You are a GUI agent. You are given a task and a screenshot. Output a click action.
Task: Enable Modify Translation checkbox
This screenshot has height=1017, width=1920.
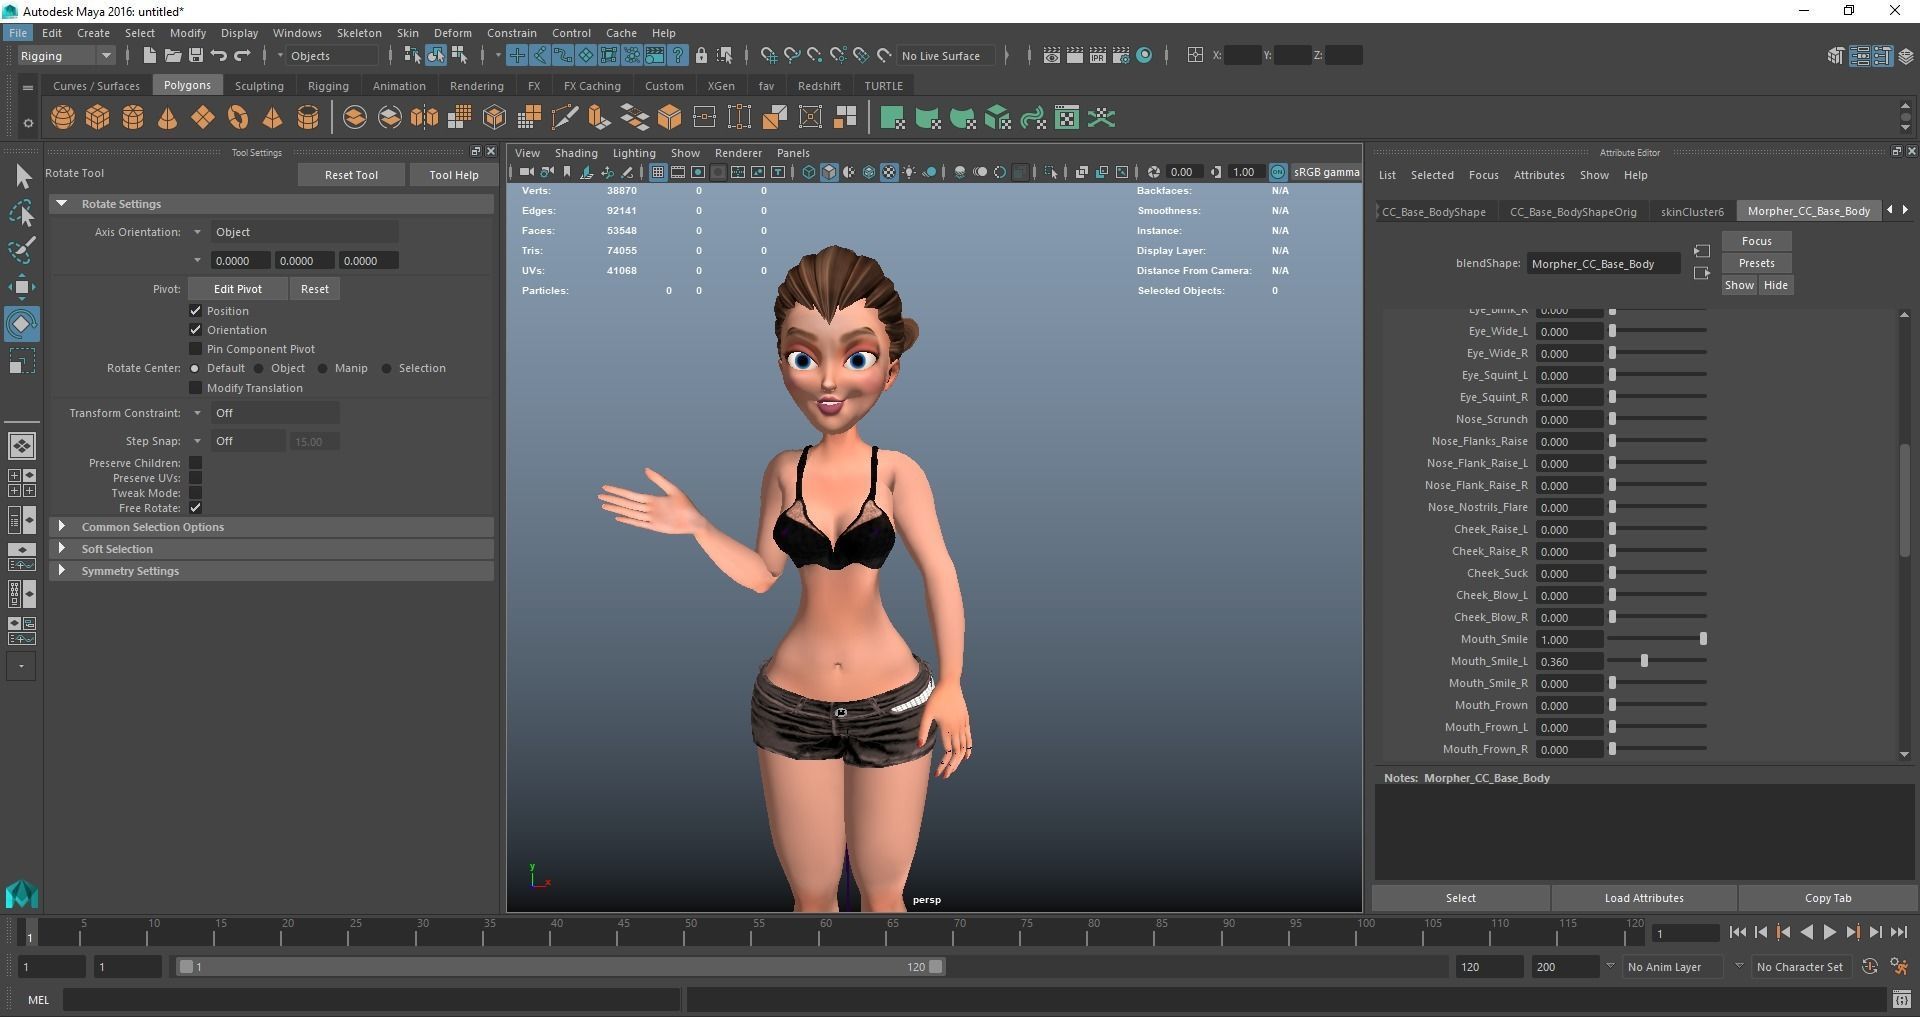[x=196, y=388]
